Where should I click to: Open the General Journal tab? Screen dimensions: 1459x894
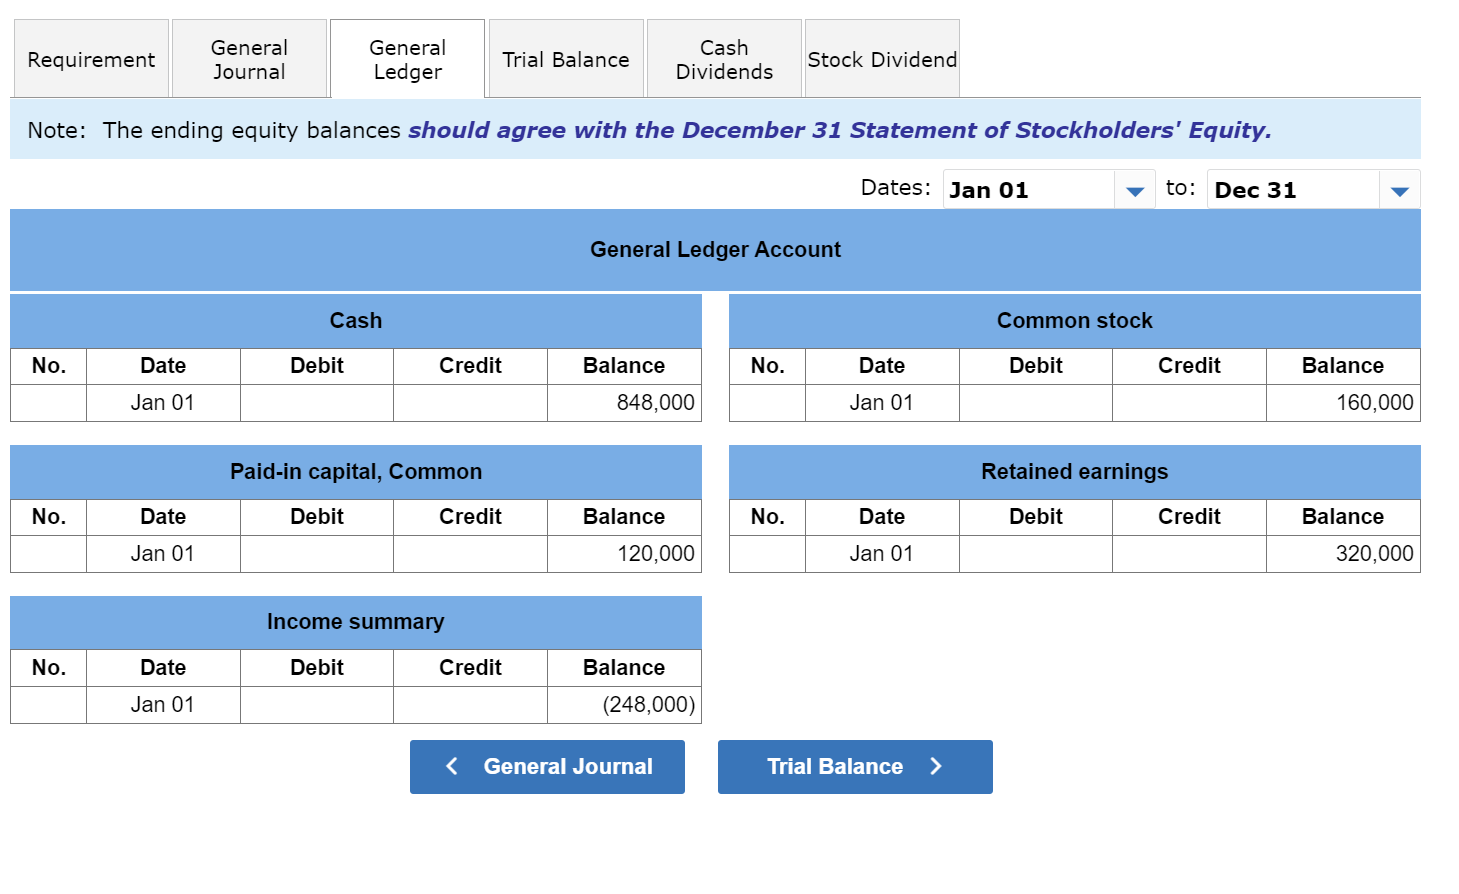pyautogui.click(x=249, y=58)
